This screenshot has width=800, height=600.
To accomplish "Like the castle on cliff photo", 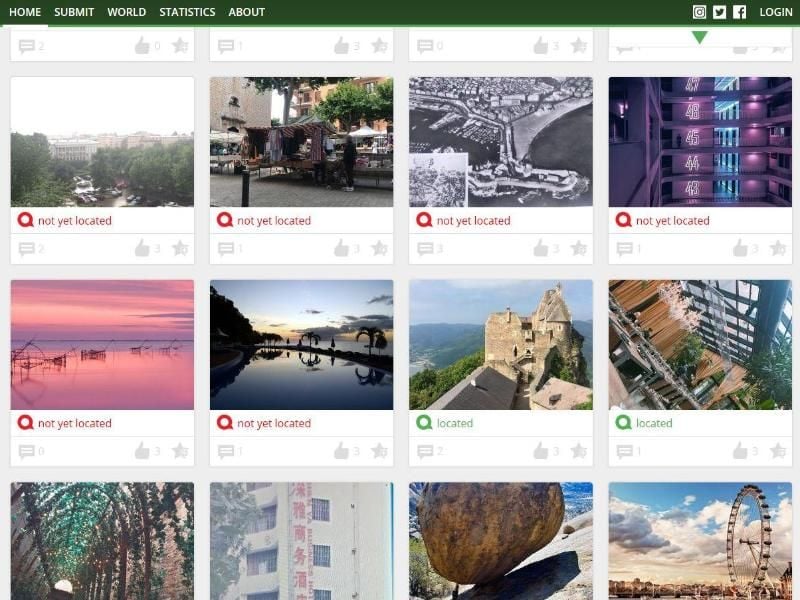I will coord(541,451).
